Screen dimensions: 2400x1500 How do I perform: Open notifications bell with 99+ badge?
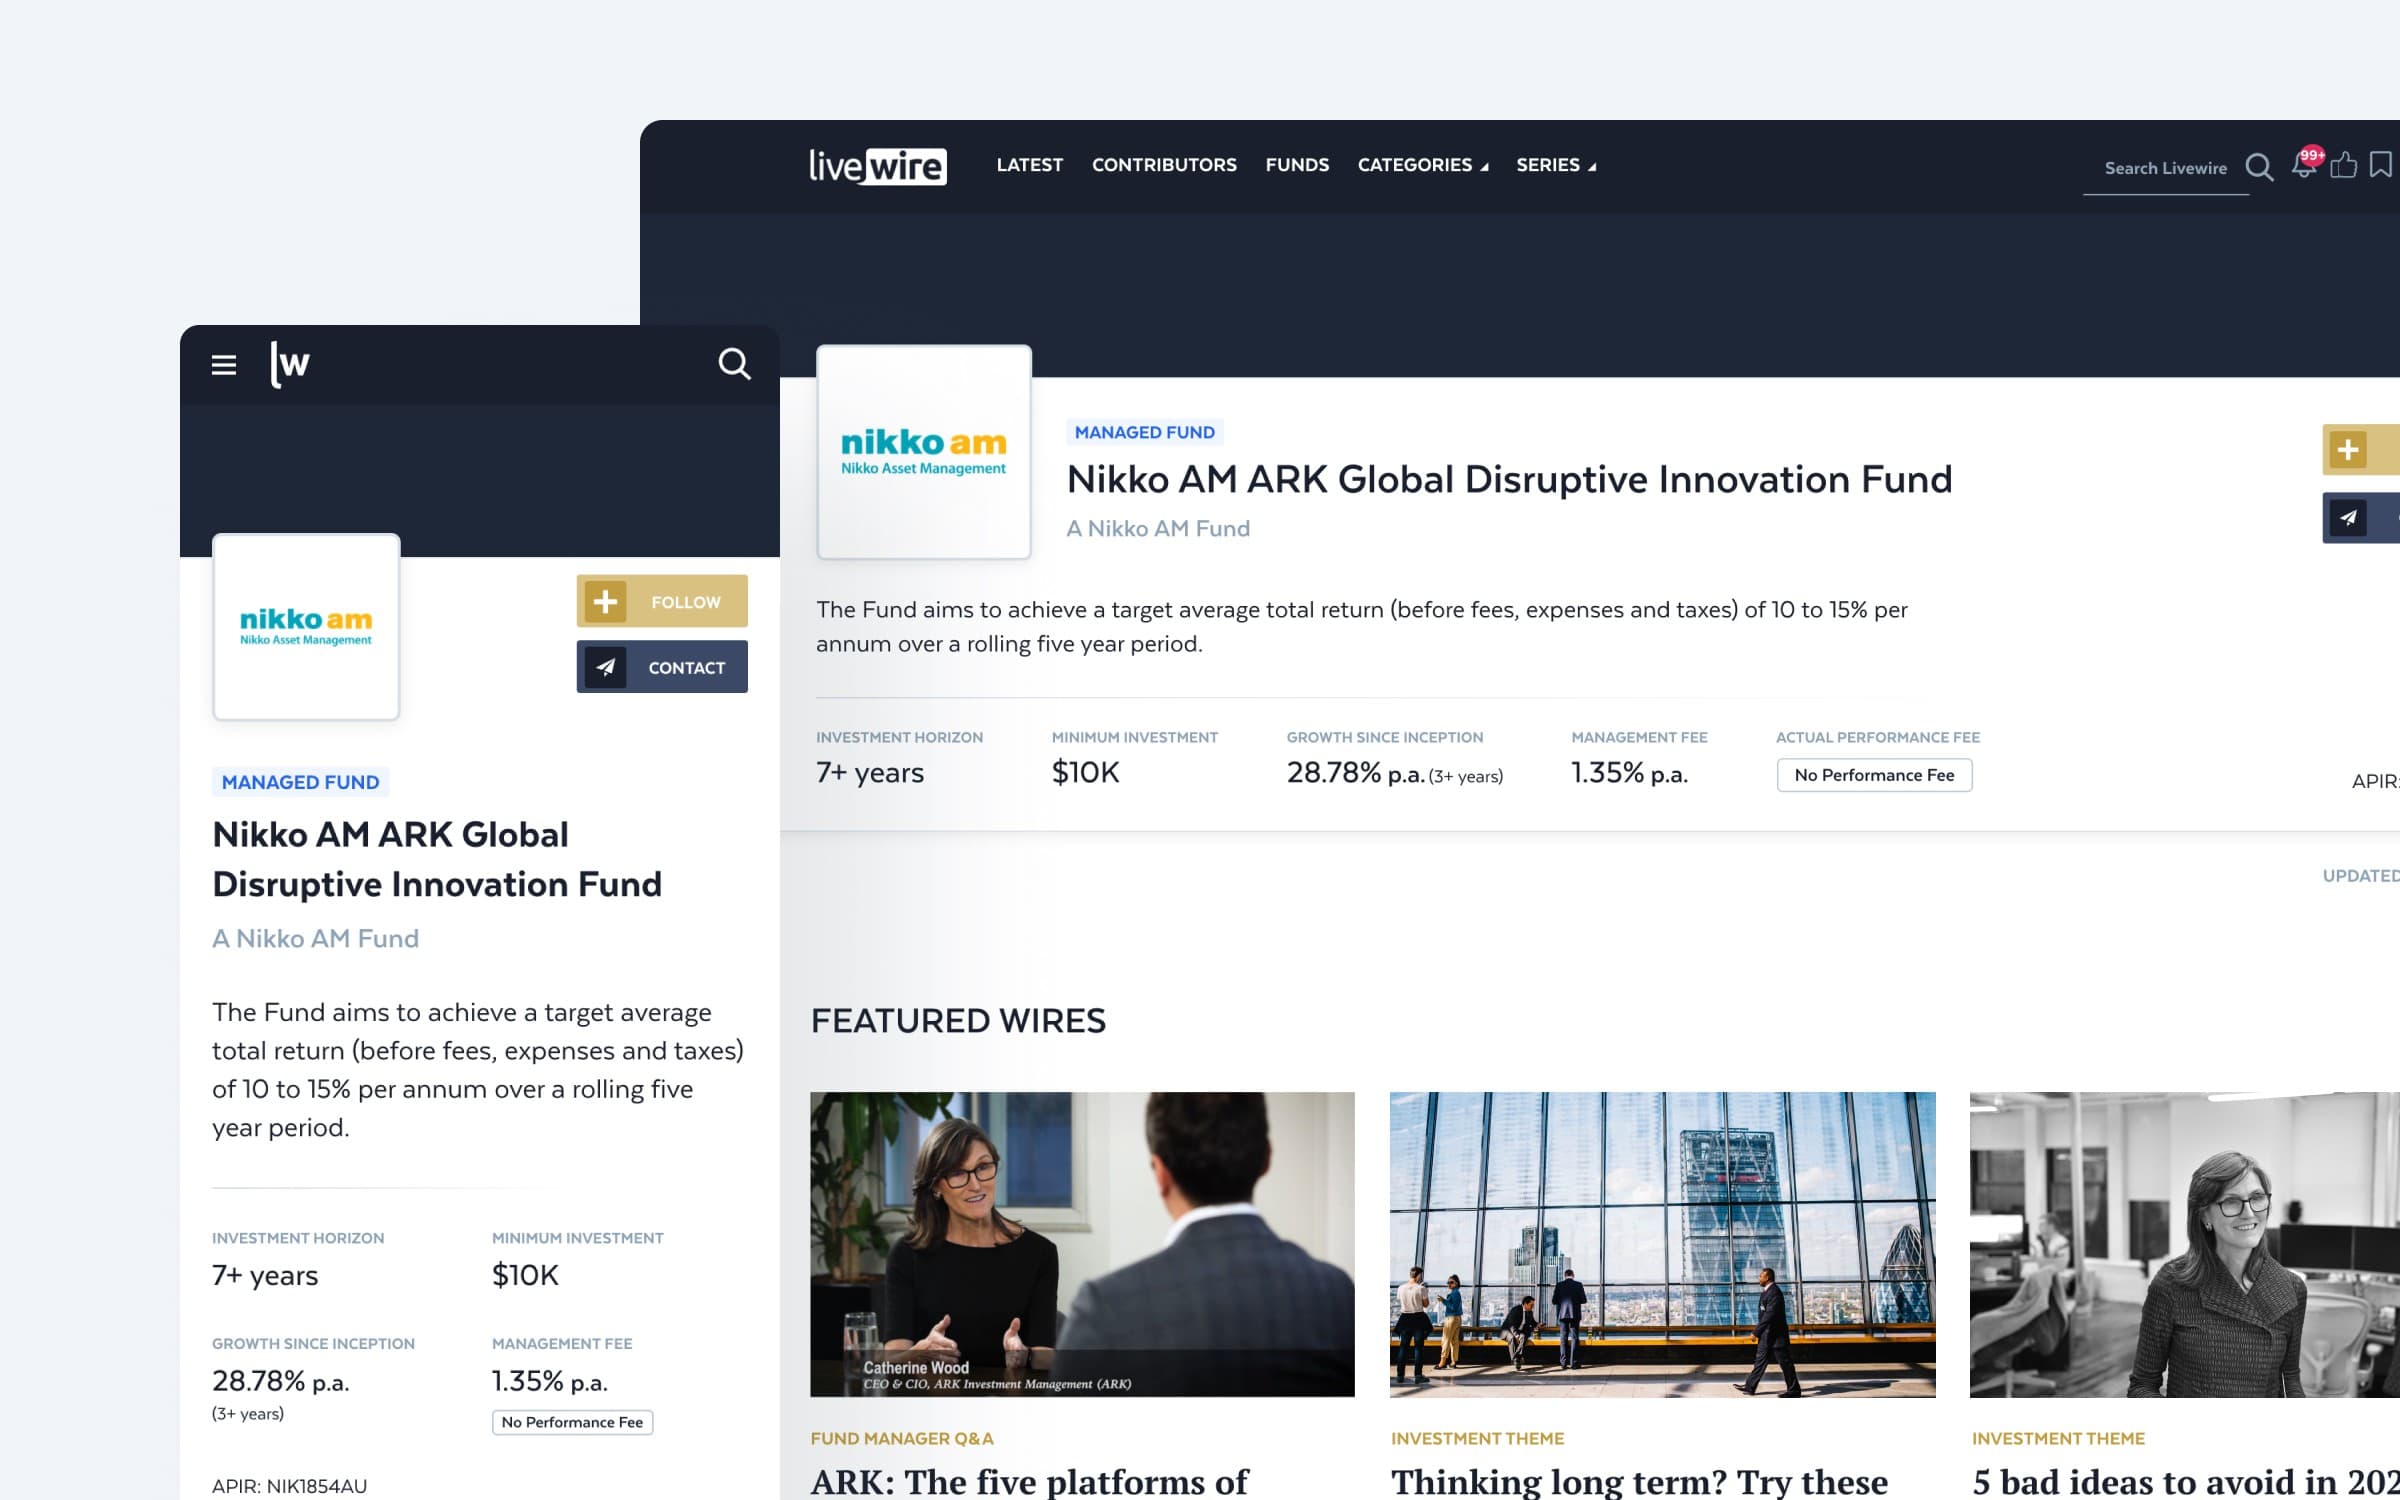coord(2306,163)
